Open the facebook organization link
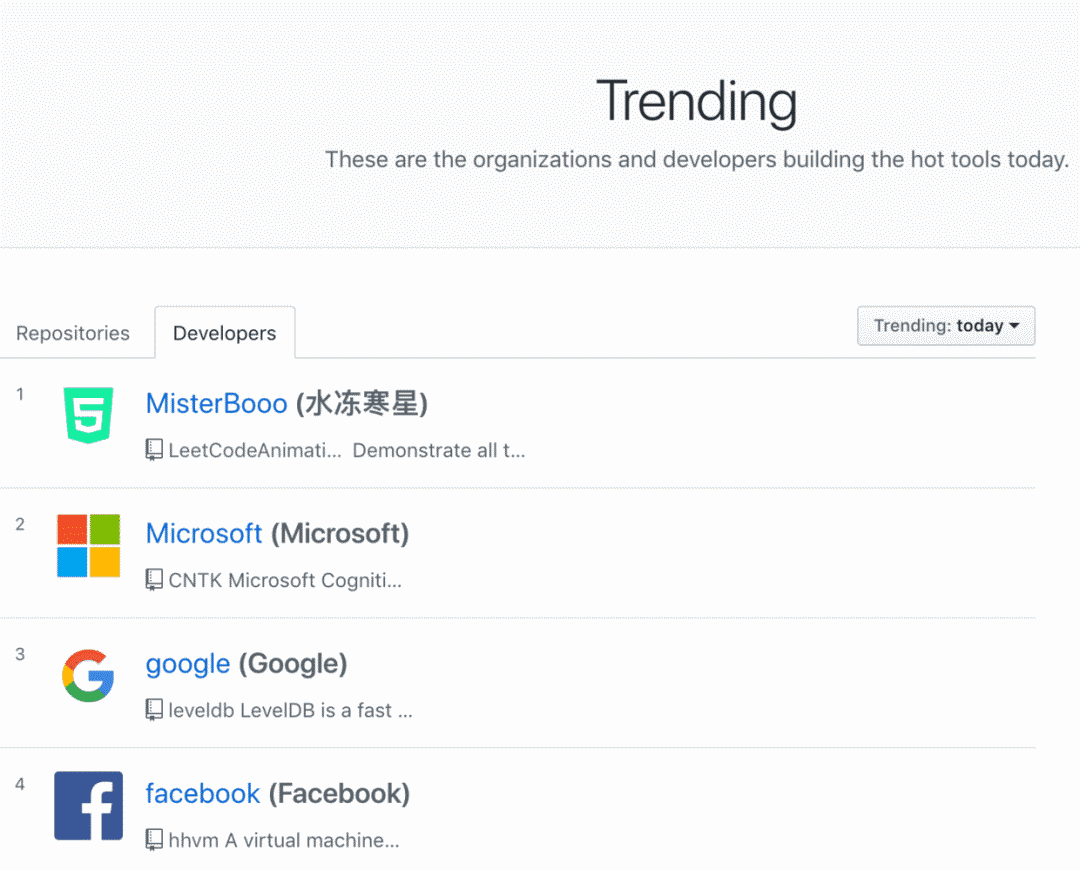Image resolution: width=1080 pixels, height=870 pixels. click(x=202, y=794)
